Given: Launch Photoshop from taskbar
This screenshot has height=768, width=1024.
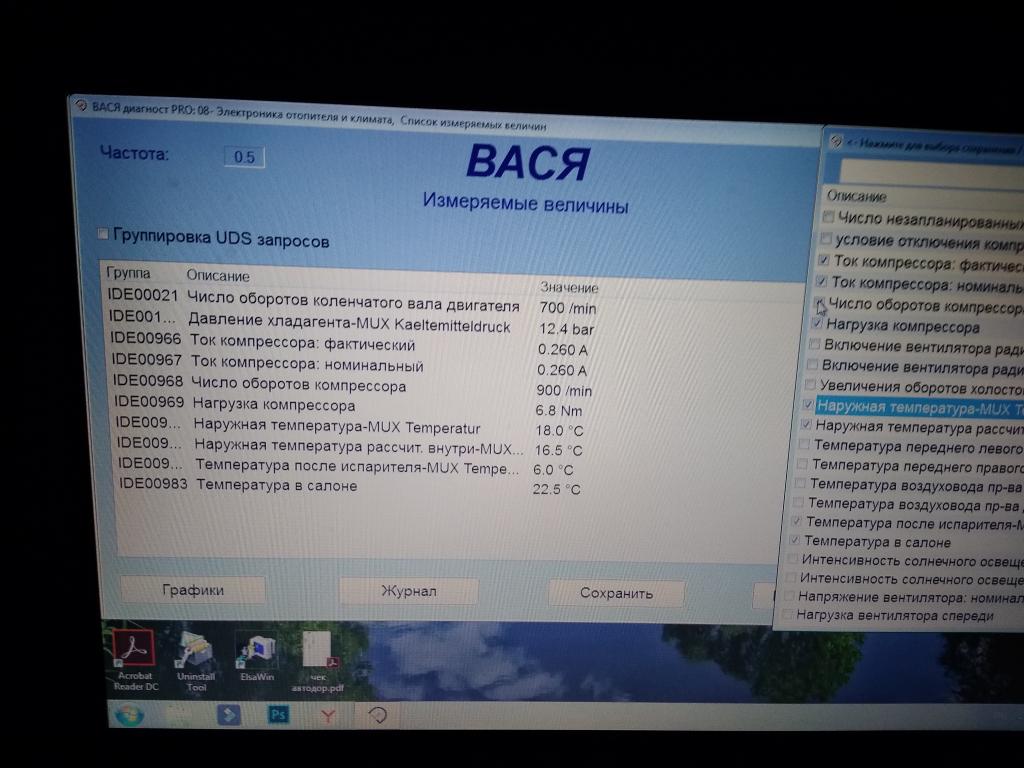Looking at the screenshot, I should click(x=278, y=714).
